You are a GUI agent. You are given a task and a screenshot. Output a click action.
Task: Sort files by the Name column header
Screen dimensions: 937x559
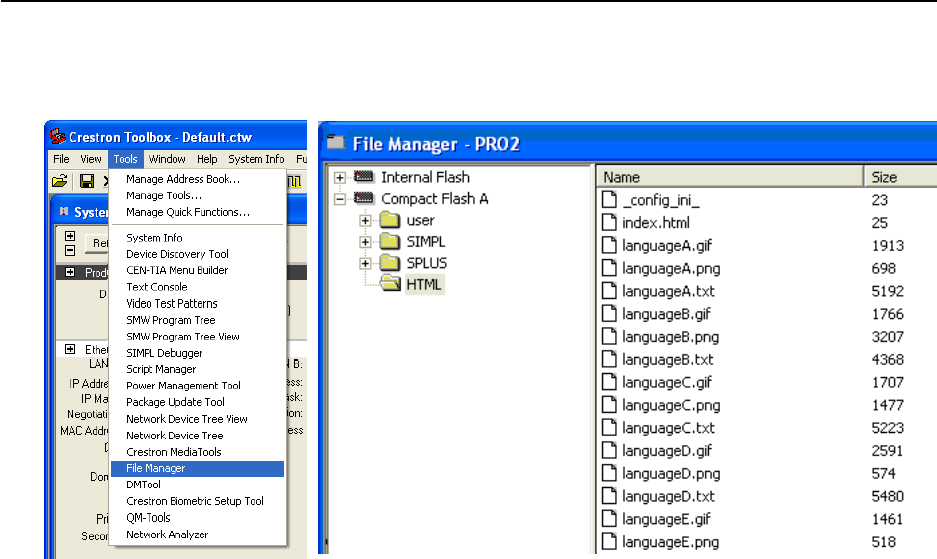tap(730, 177)
